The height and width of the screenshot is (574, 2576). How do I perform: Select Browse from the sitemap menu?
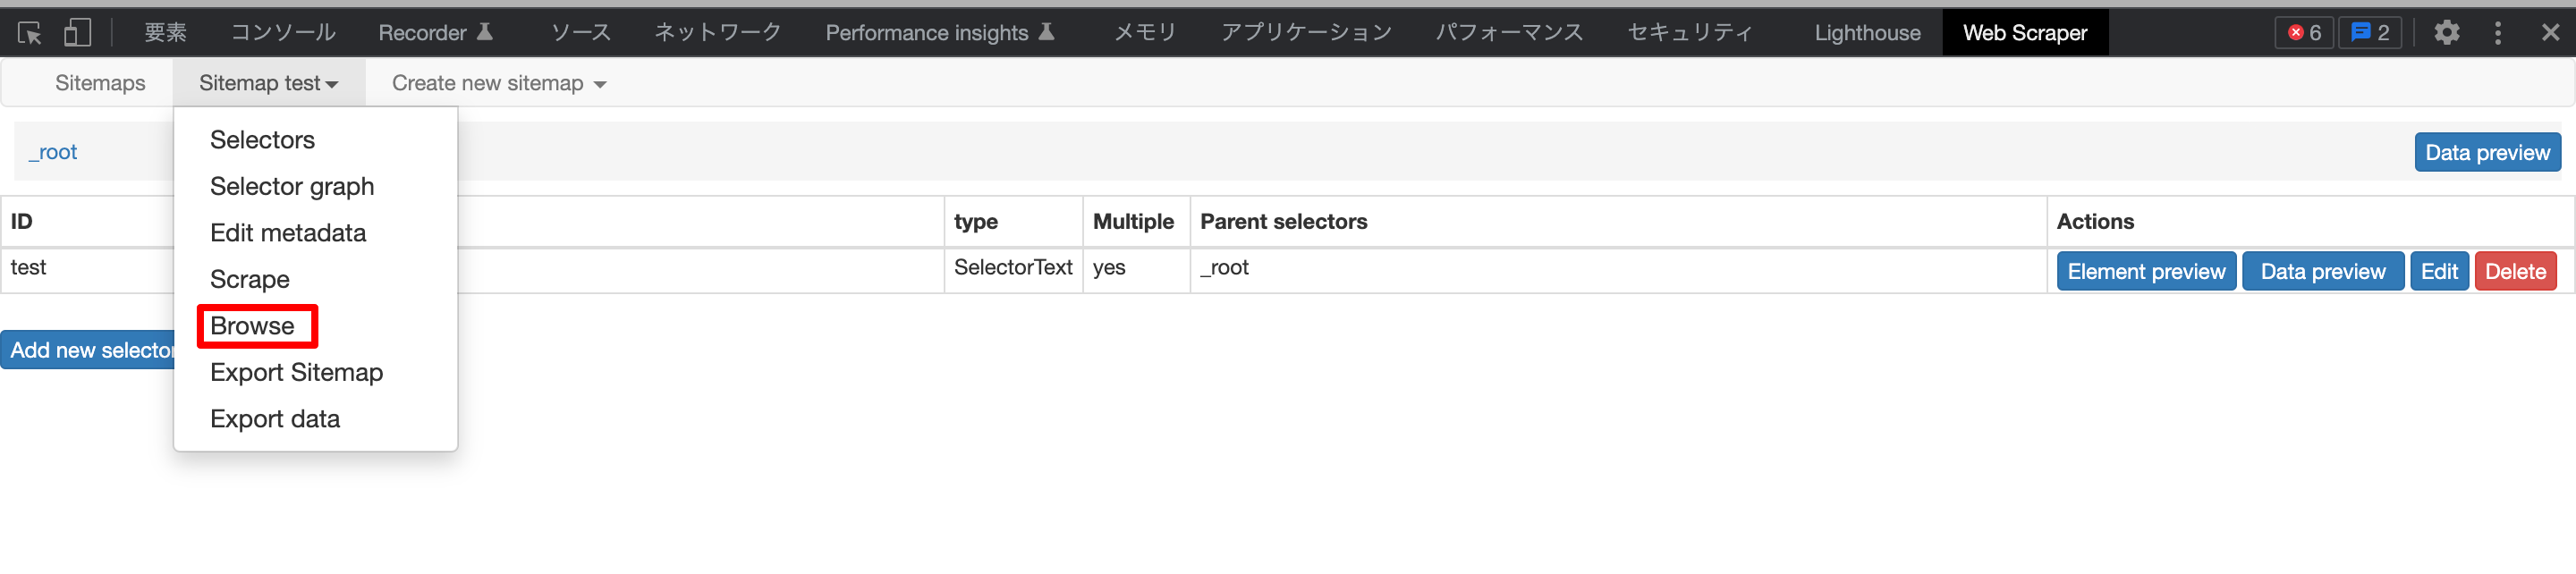[x=252, y=326]
